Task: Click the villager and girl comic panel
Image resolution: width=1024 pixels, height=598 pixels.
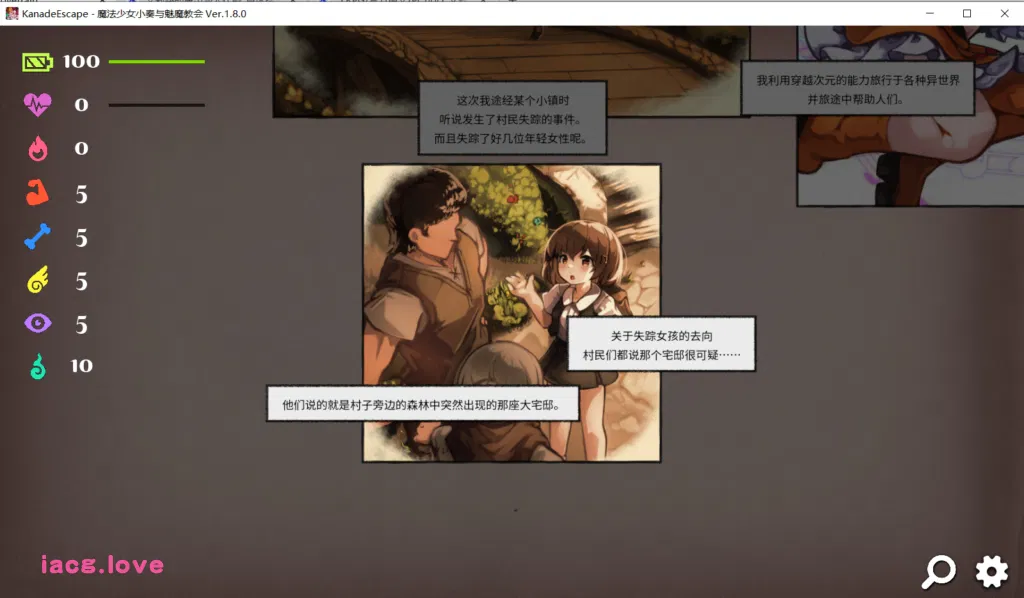Action: coord(511,313)
